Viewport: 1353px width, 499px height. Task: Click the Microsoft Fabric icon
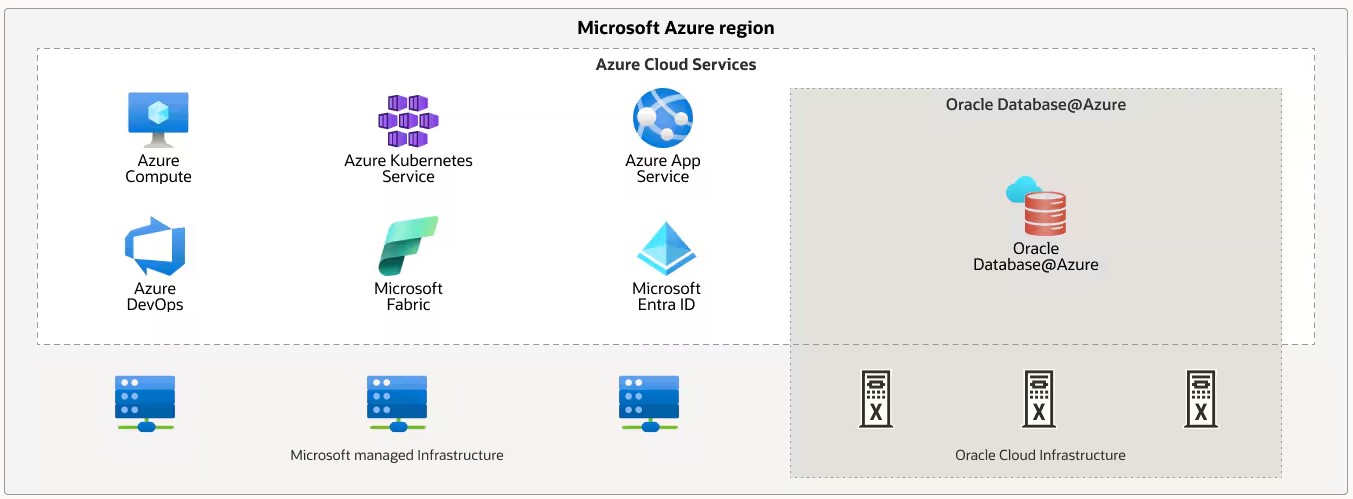pyautogui.click(x=408, y=246)
